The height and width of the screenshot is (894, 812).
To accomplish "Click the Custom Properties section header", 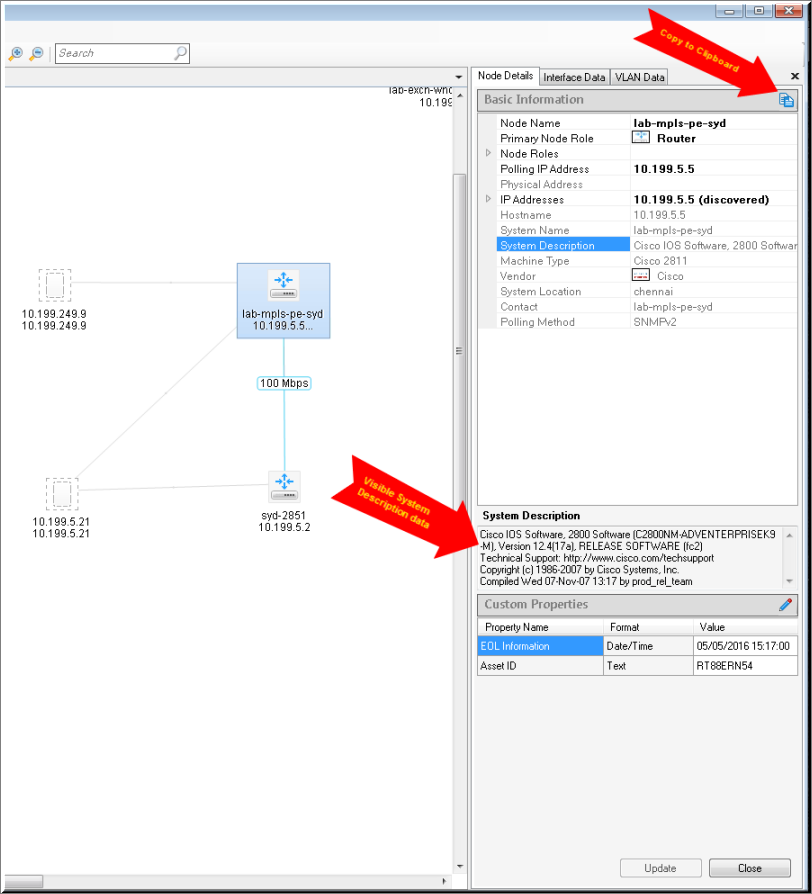I will click(637, 604).
